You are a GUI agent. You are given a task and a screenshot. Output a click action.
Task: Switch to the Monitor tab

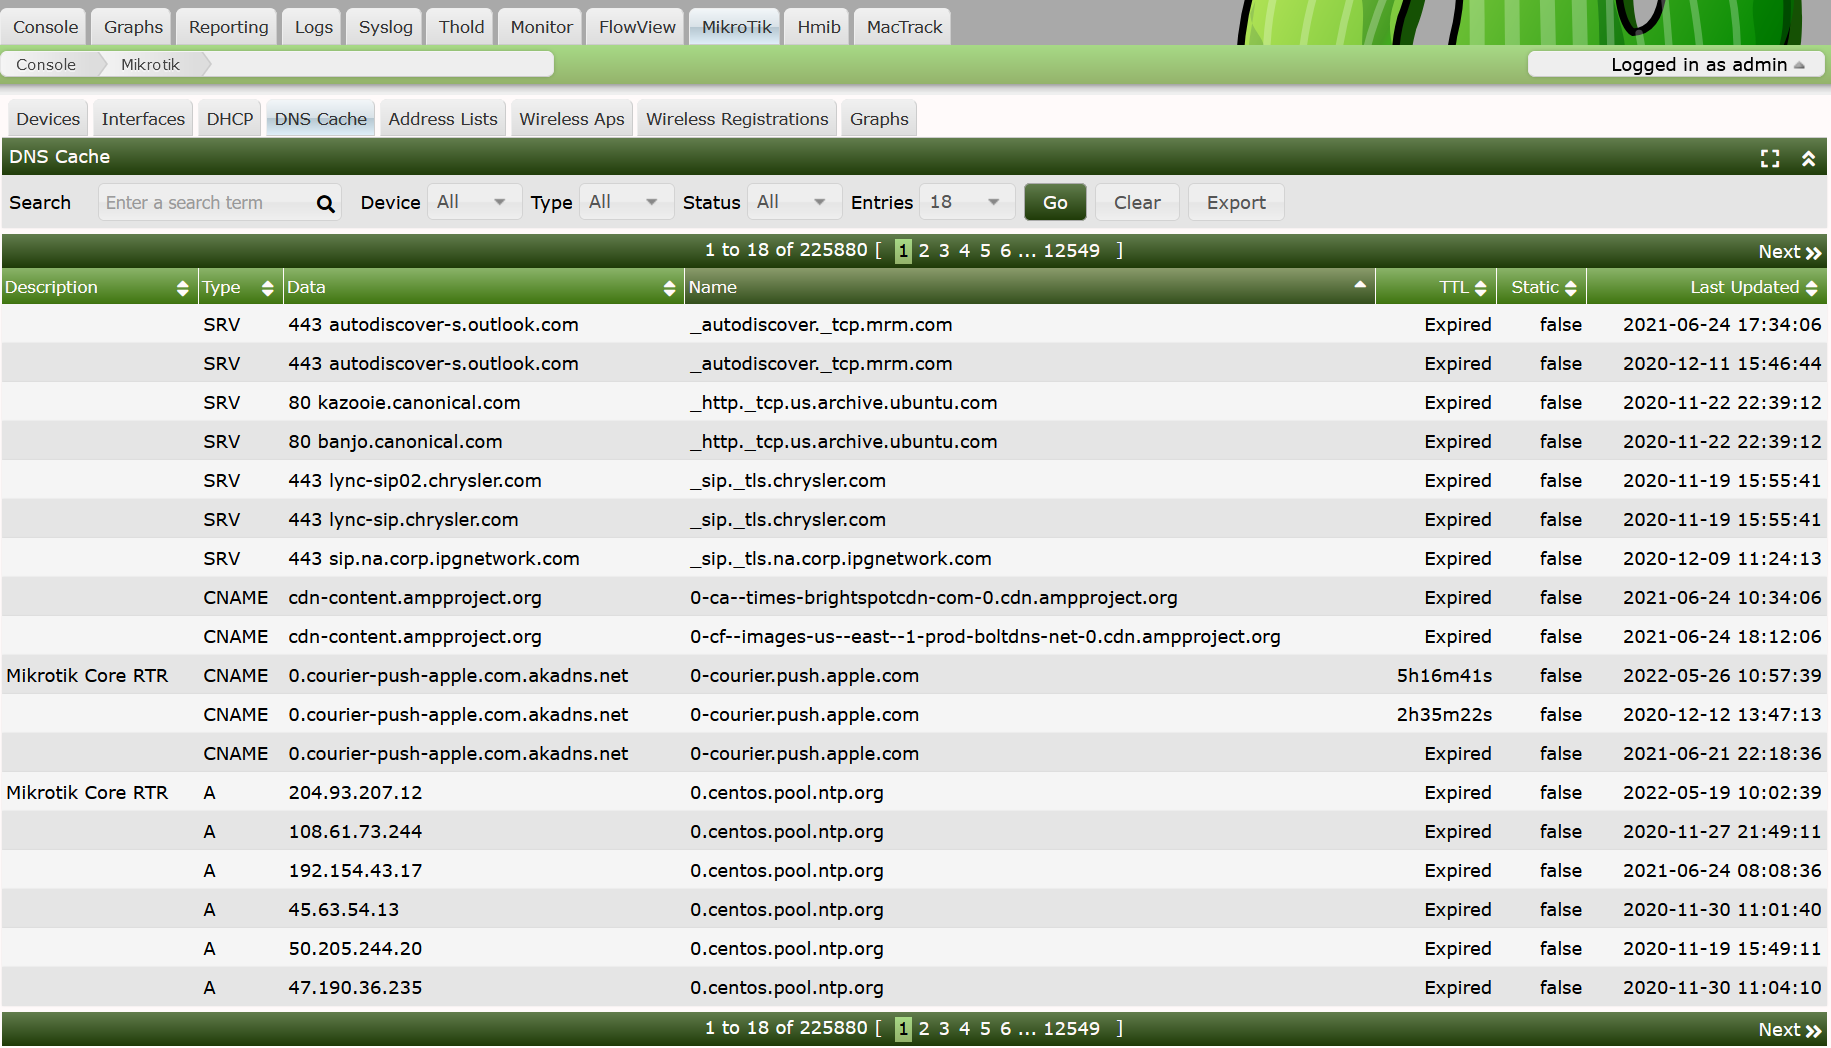(541, 27)
